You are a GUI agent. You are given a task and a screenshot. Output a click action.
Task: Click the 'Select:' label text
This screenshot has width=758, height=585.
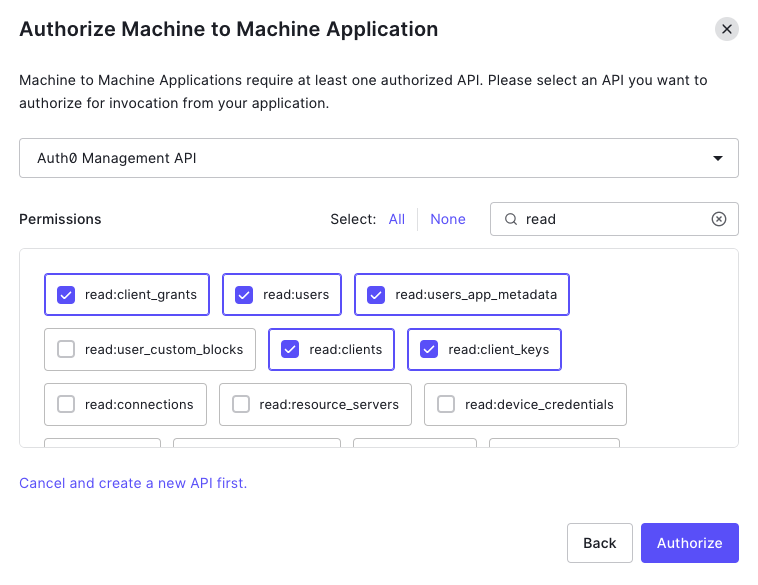(x=353, y=219)
